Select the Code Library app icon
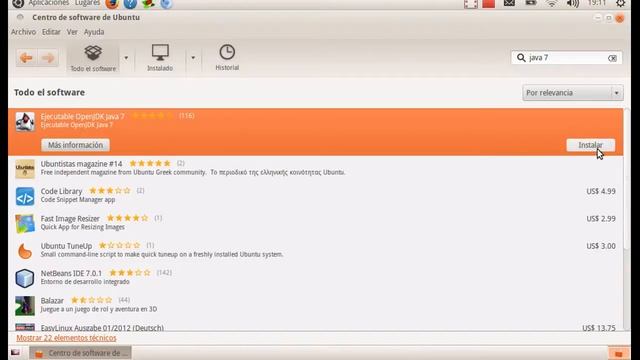The image size is (640, 360). click(25, 196)
